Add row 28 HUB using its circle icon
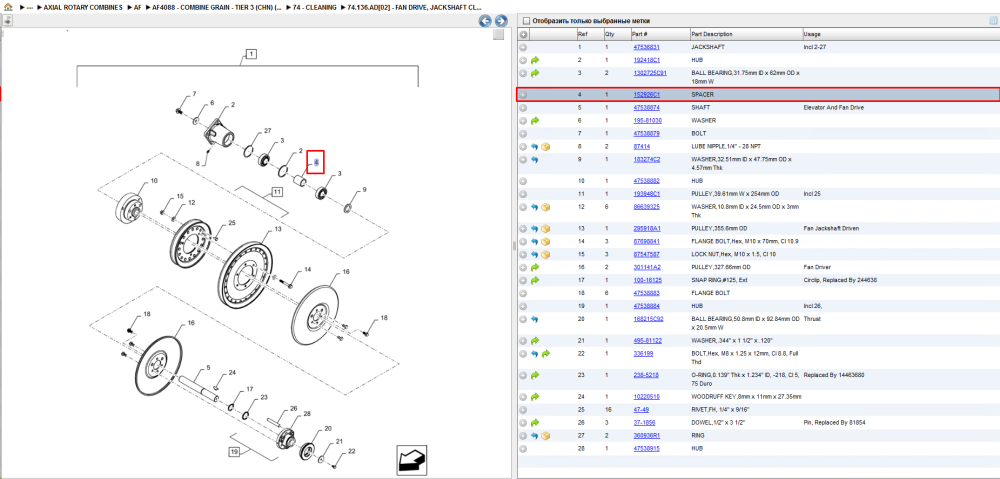The width and height of the screenshot is (1000, 479). pyautogui.click(x=523, y=449)
